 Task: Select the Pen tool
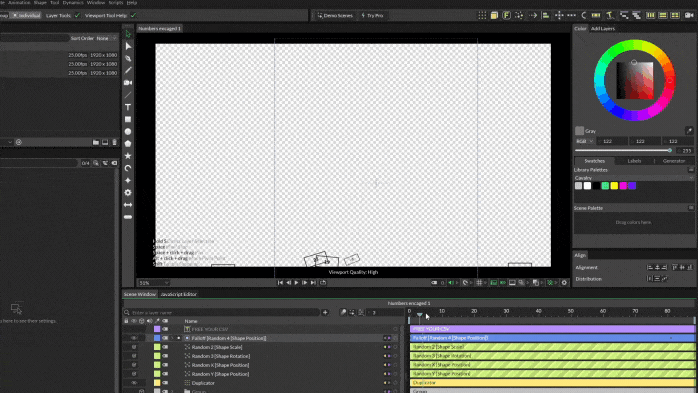(x=128, y=58)
